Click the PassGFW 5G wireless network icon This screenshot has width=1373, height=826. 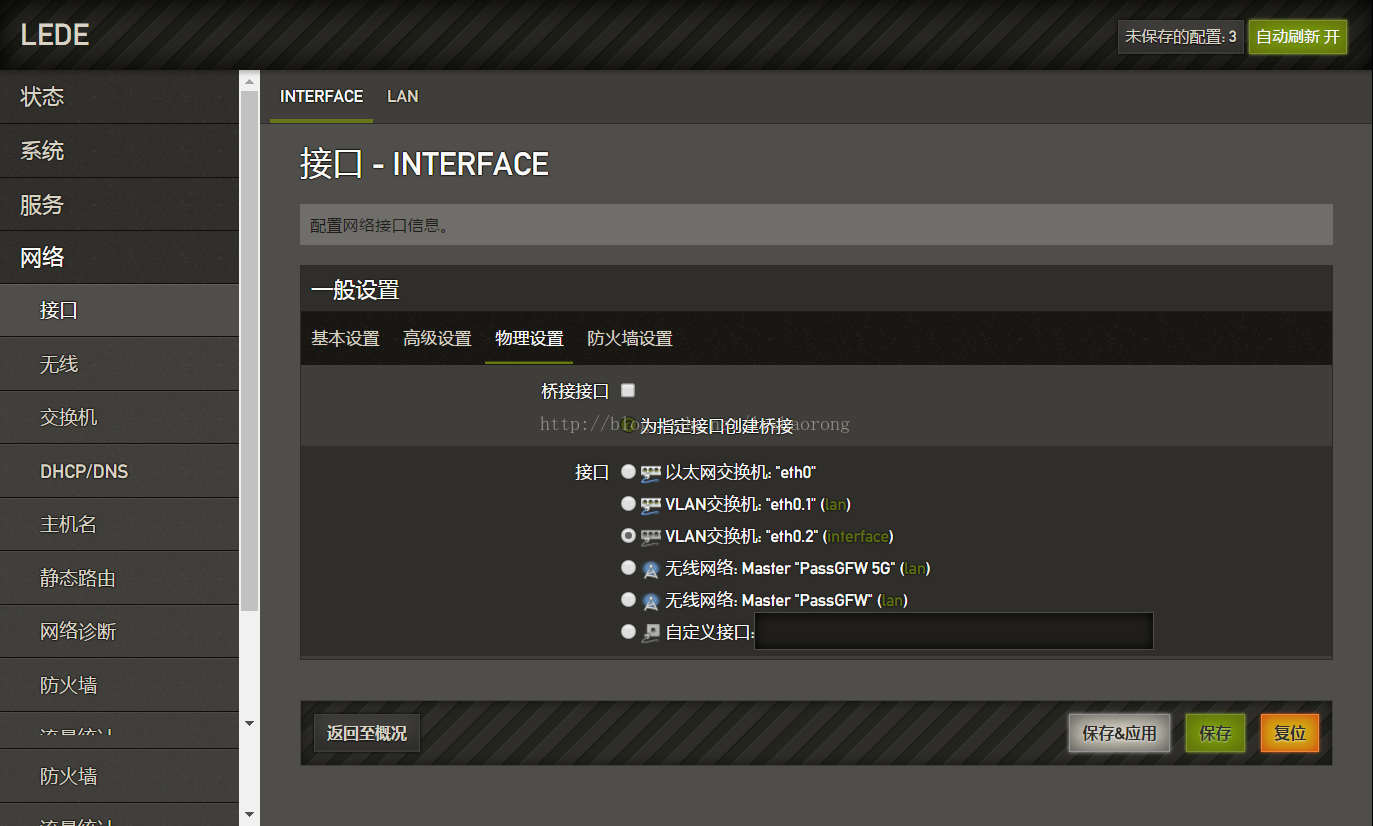click(651, 569)
